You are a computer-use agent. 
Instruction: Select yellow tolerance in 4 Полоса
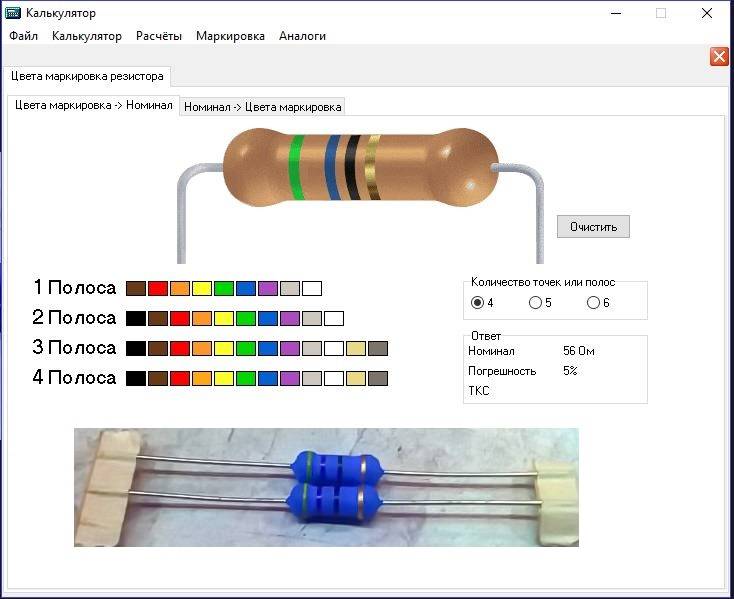pyautogui.click(x=224, y=378)
